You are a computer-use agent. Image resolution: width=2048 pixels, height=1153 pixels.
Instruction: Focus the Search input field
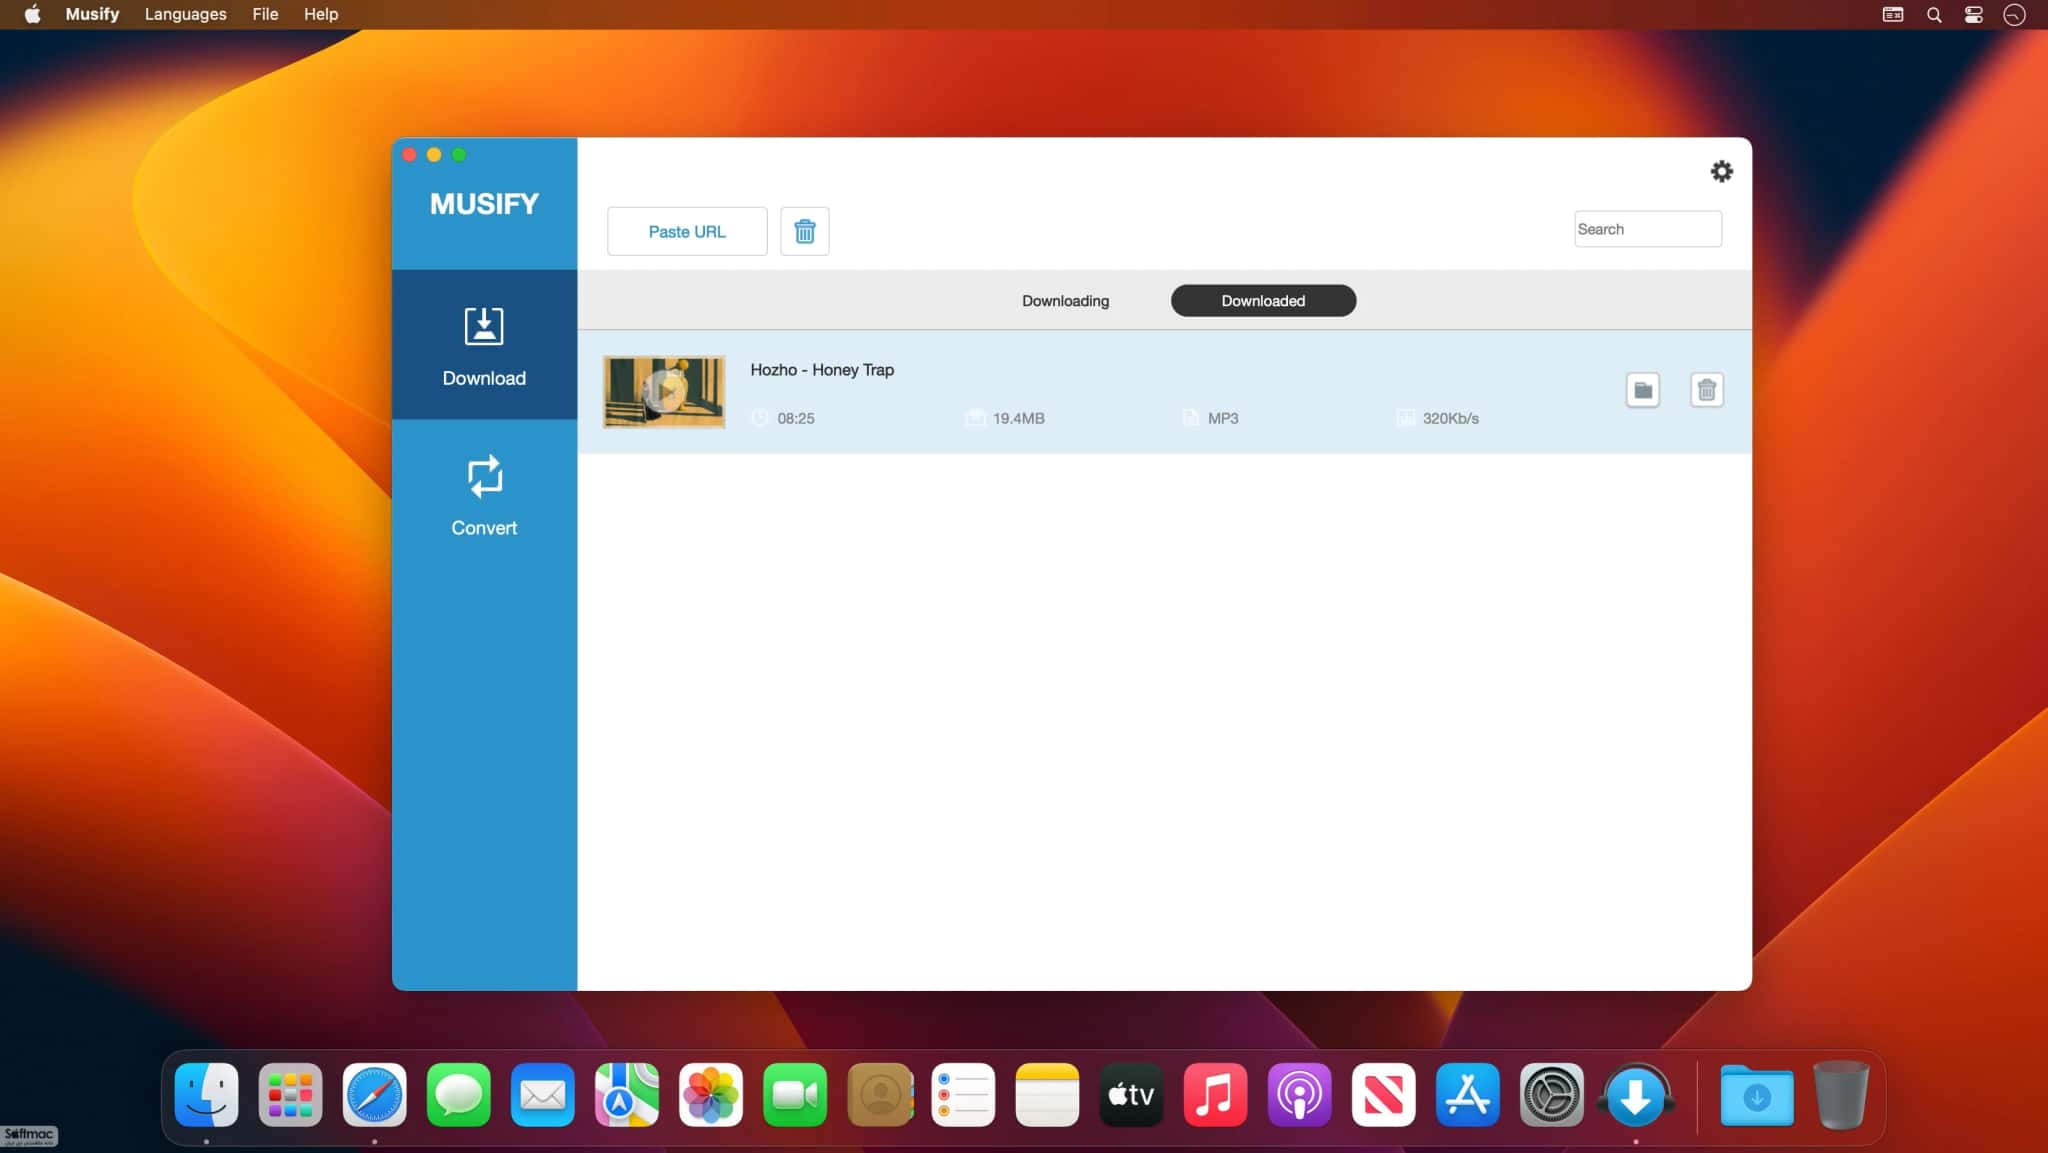(x=1647, y=229)
